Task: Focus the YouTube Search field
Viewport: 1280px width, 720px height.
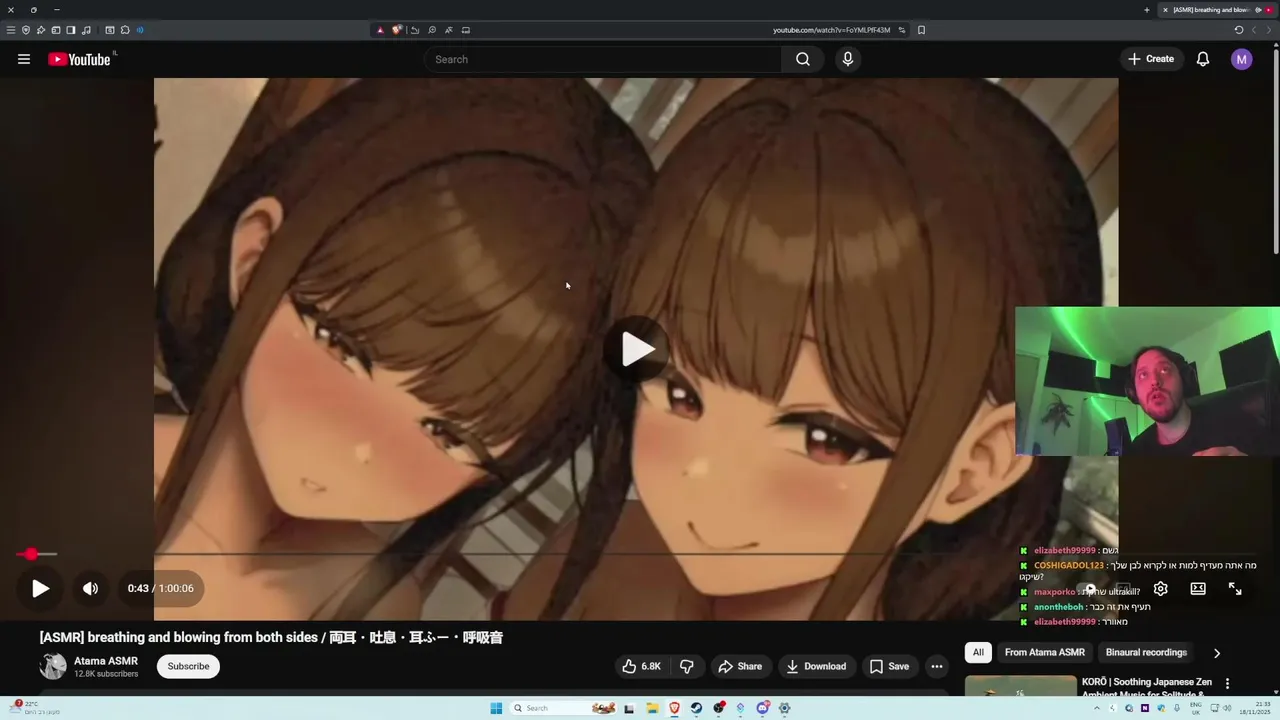Action: pyautogui.click(x=603, y=59)
